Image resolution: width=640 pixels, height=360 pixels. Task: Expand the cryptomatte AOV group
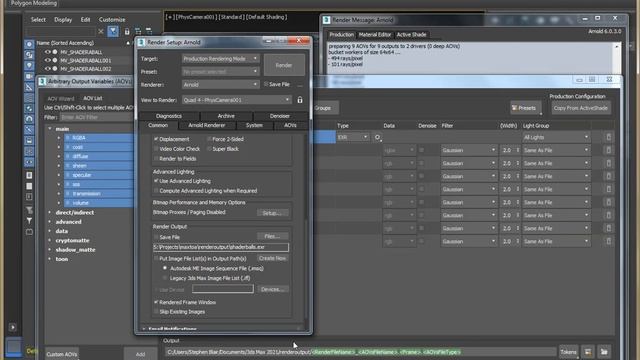point(50,240)
